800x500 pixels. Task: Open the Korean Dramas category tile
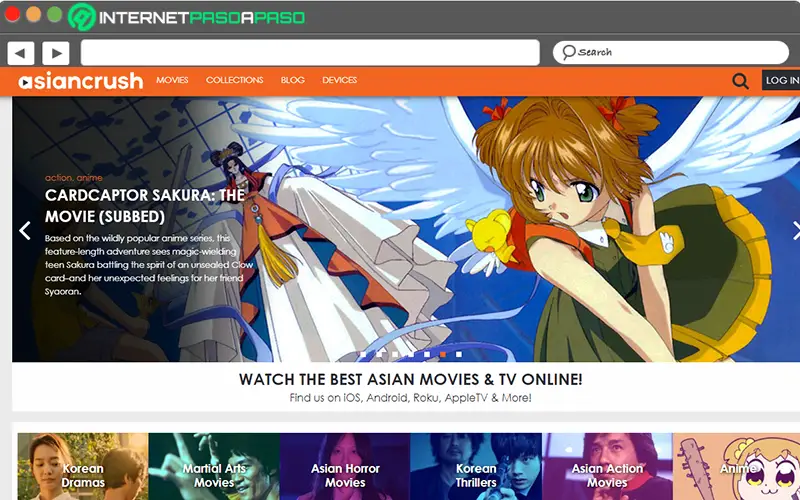pyautogui.click(x=83, y=466)
